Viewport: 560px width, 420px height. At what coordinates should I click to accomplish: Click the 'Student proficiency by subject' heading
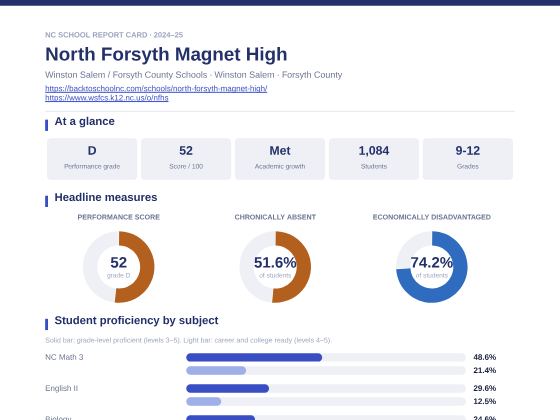click(x=136, y=320)
